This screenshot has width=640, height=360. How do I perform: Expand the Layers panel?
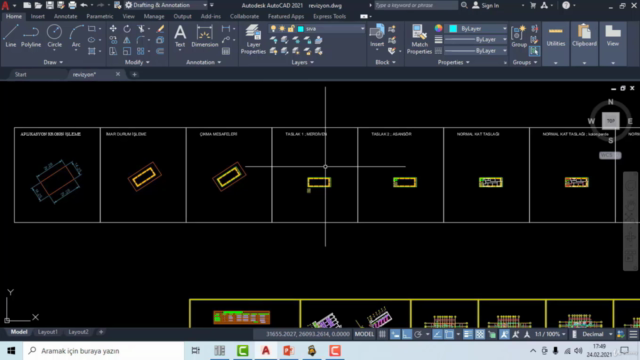click(302, 62)
